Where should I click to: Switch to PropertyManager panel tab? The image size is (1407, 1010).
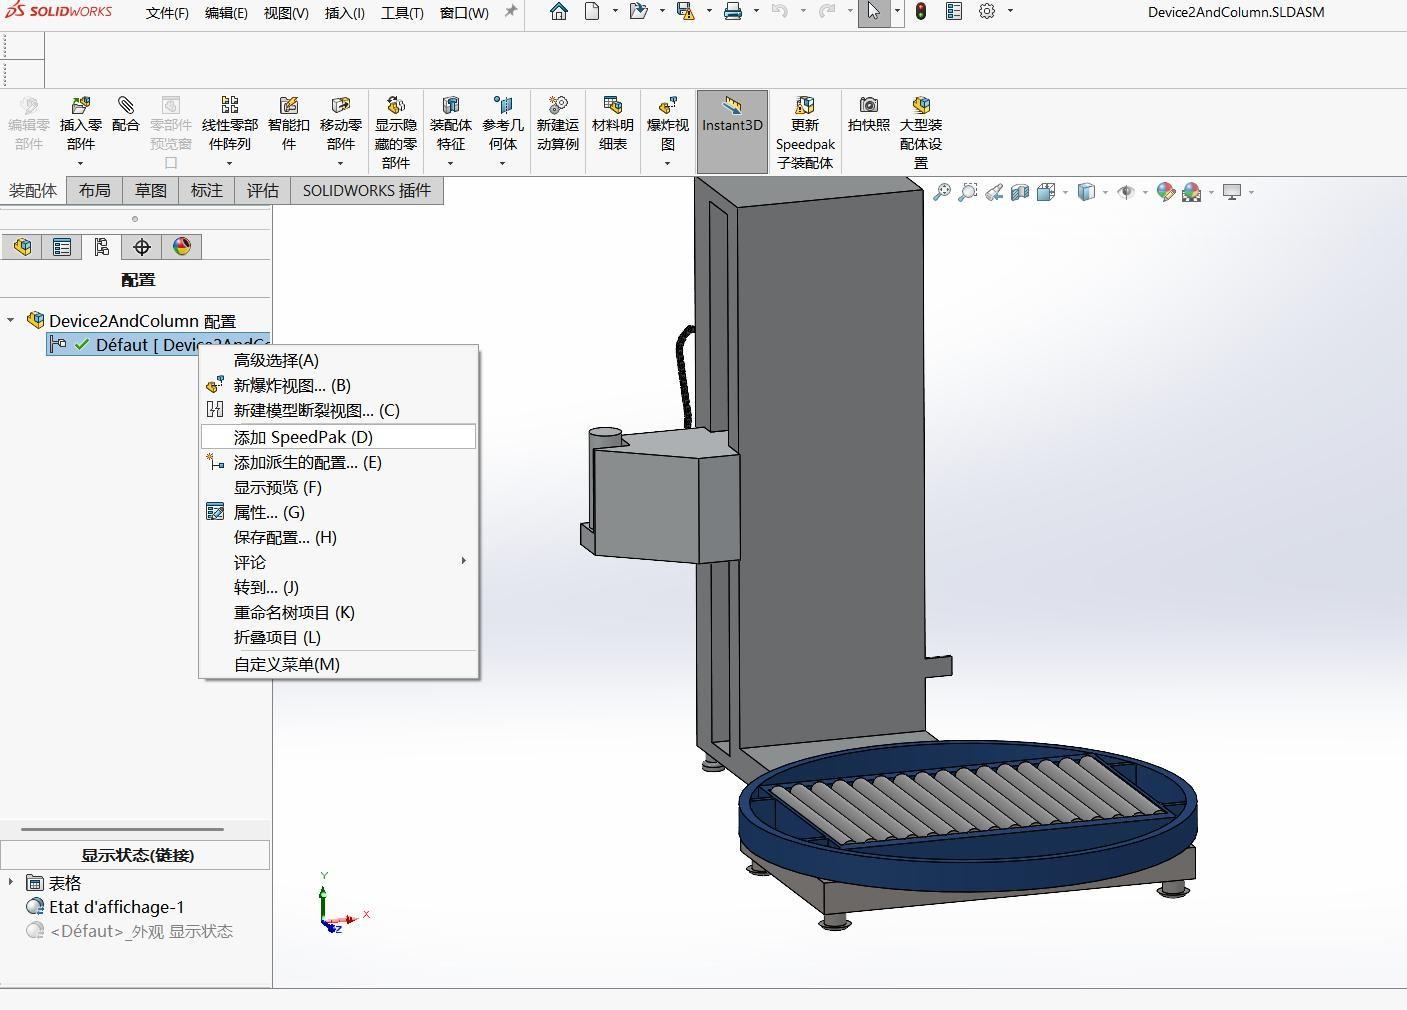62,247
